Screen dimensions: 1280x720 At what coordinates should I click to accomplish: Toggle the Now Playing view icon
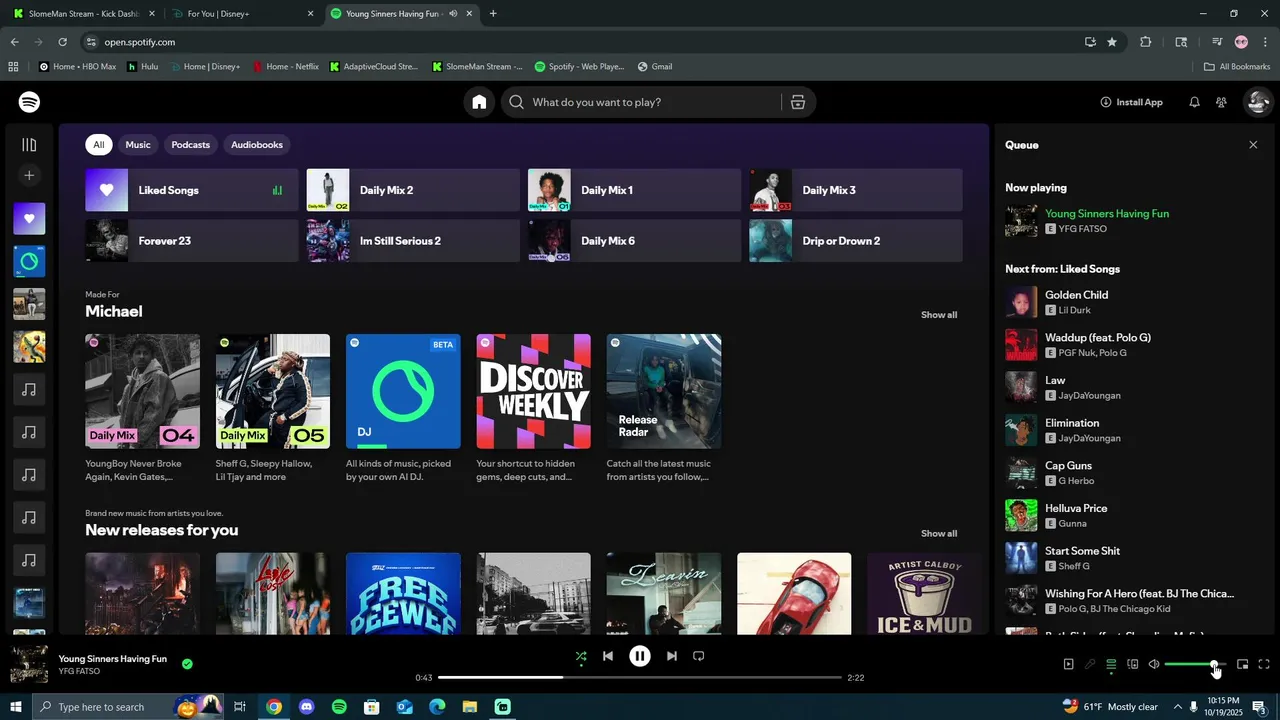[1068, 664]
